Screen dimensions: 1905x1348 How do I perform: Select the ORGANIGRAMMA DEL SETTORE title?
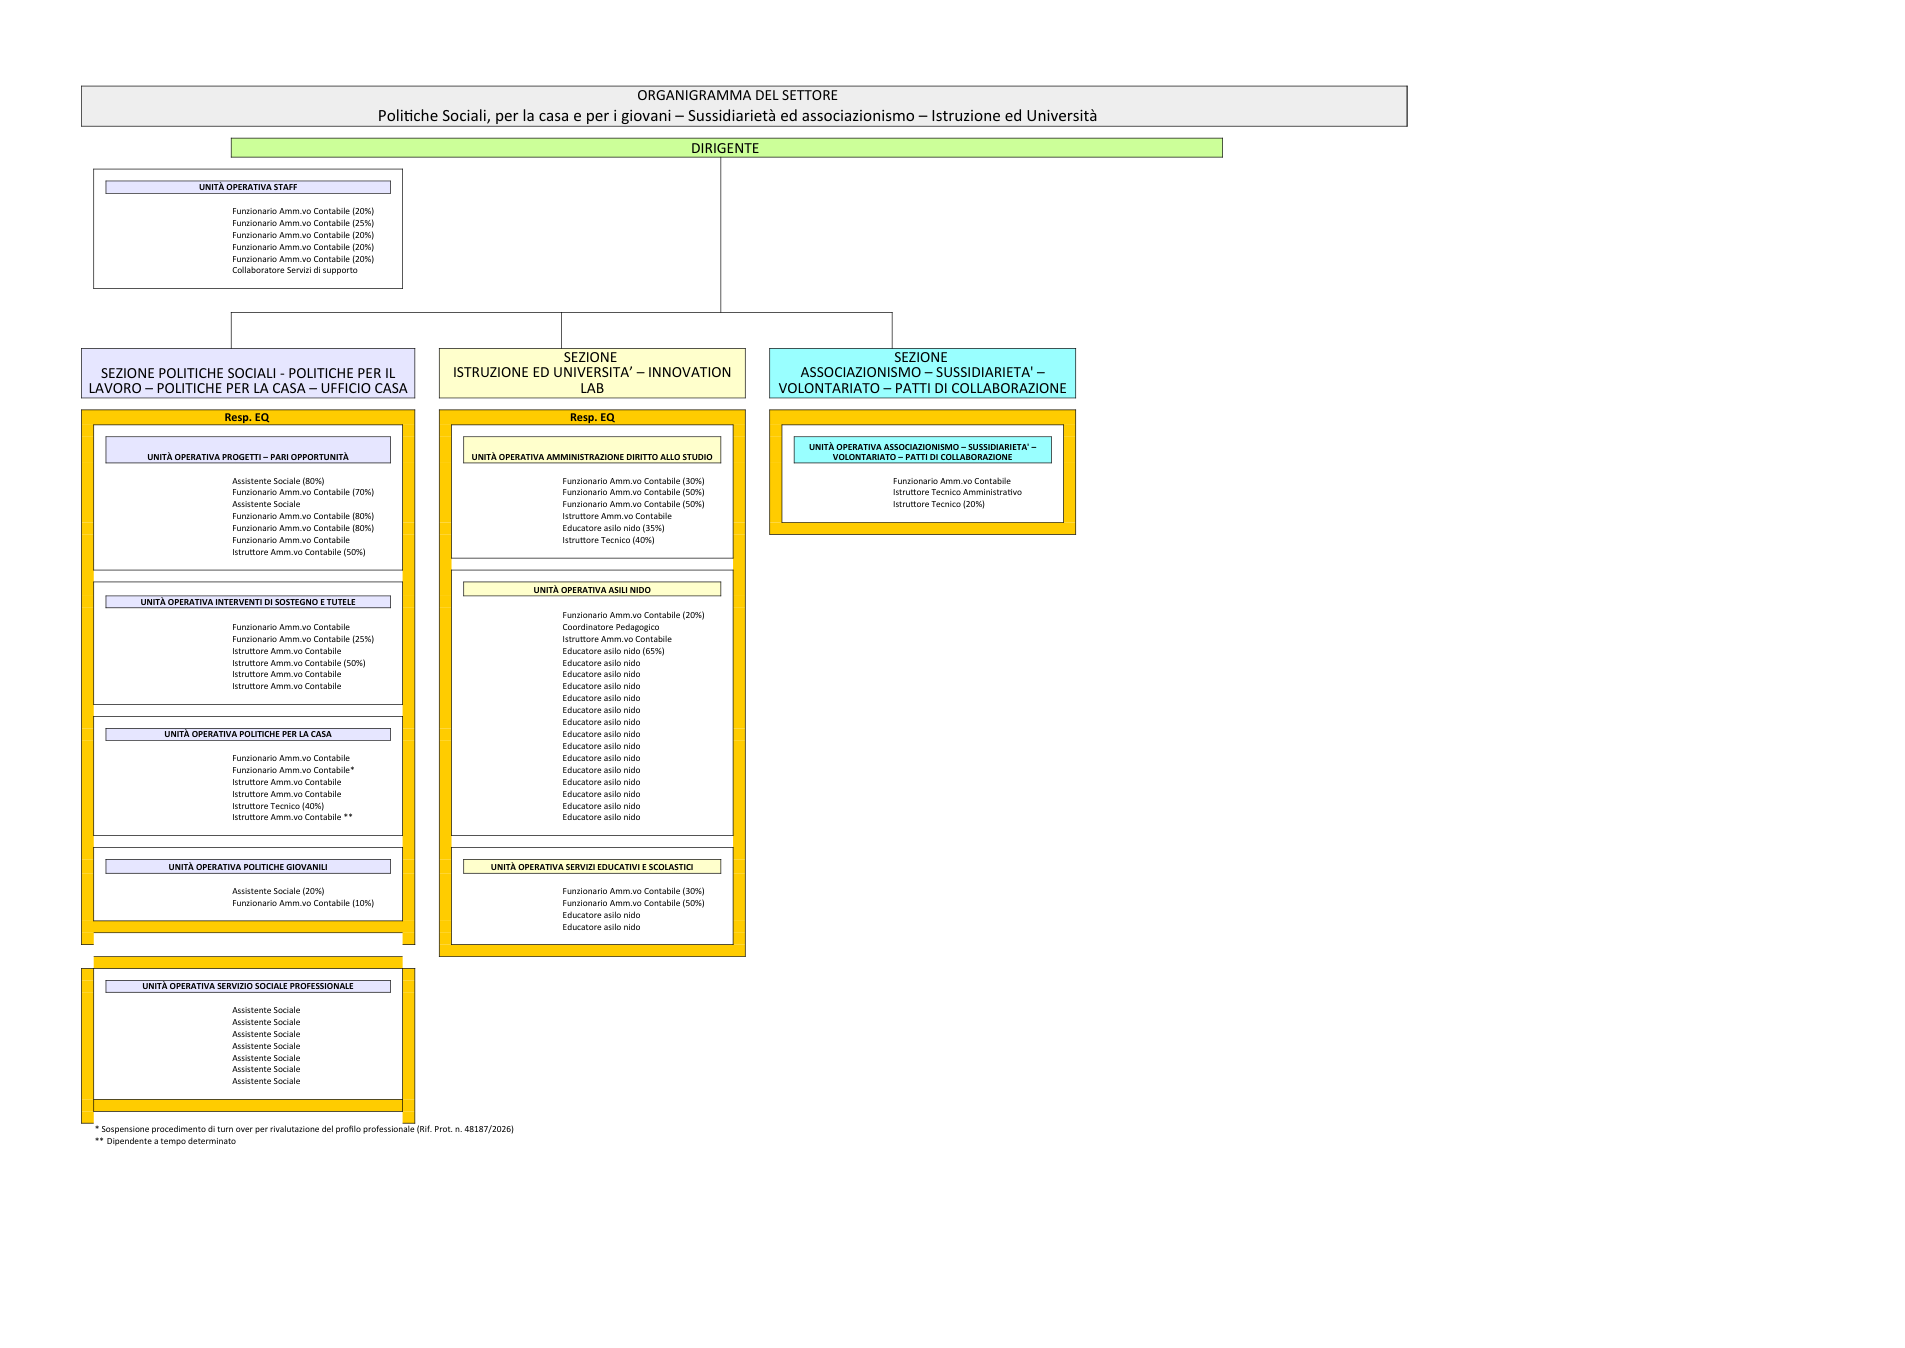[737, 95]
